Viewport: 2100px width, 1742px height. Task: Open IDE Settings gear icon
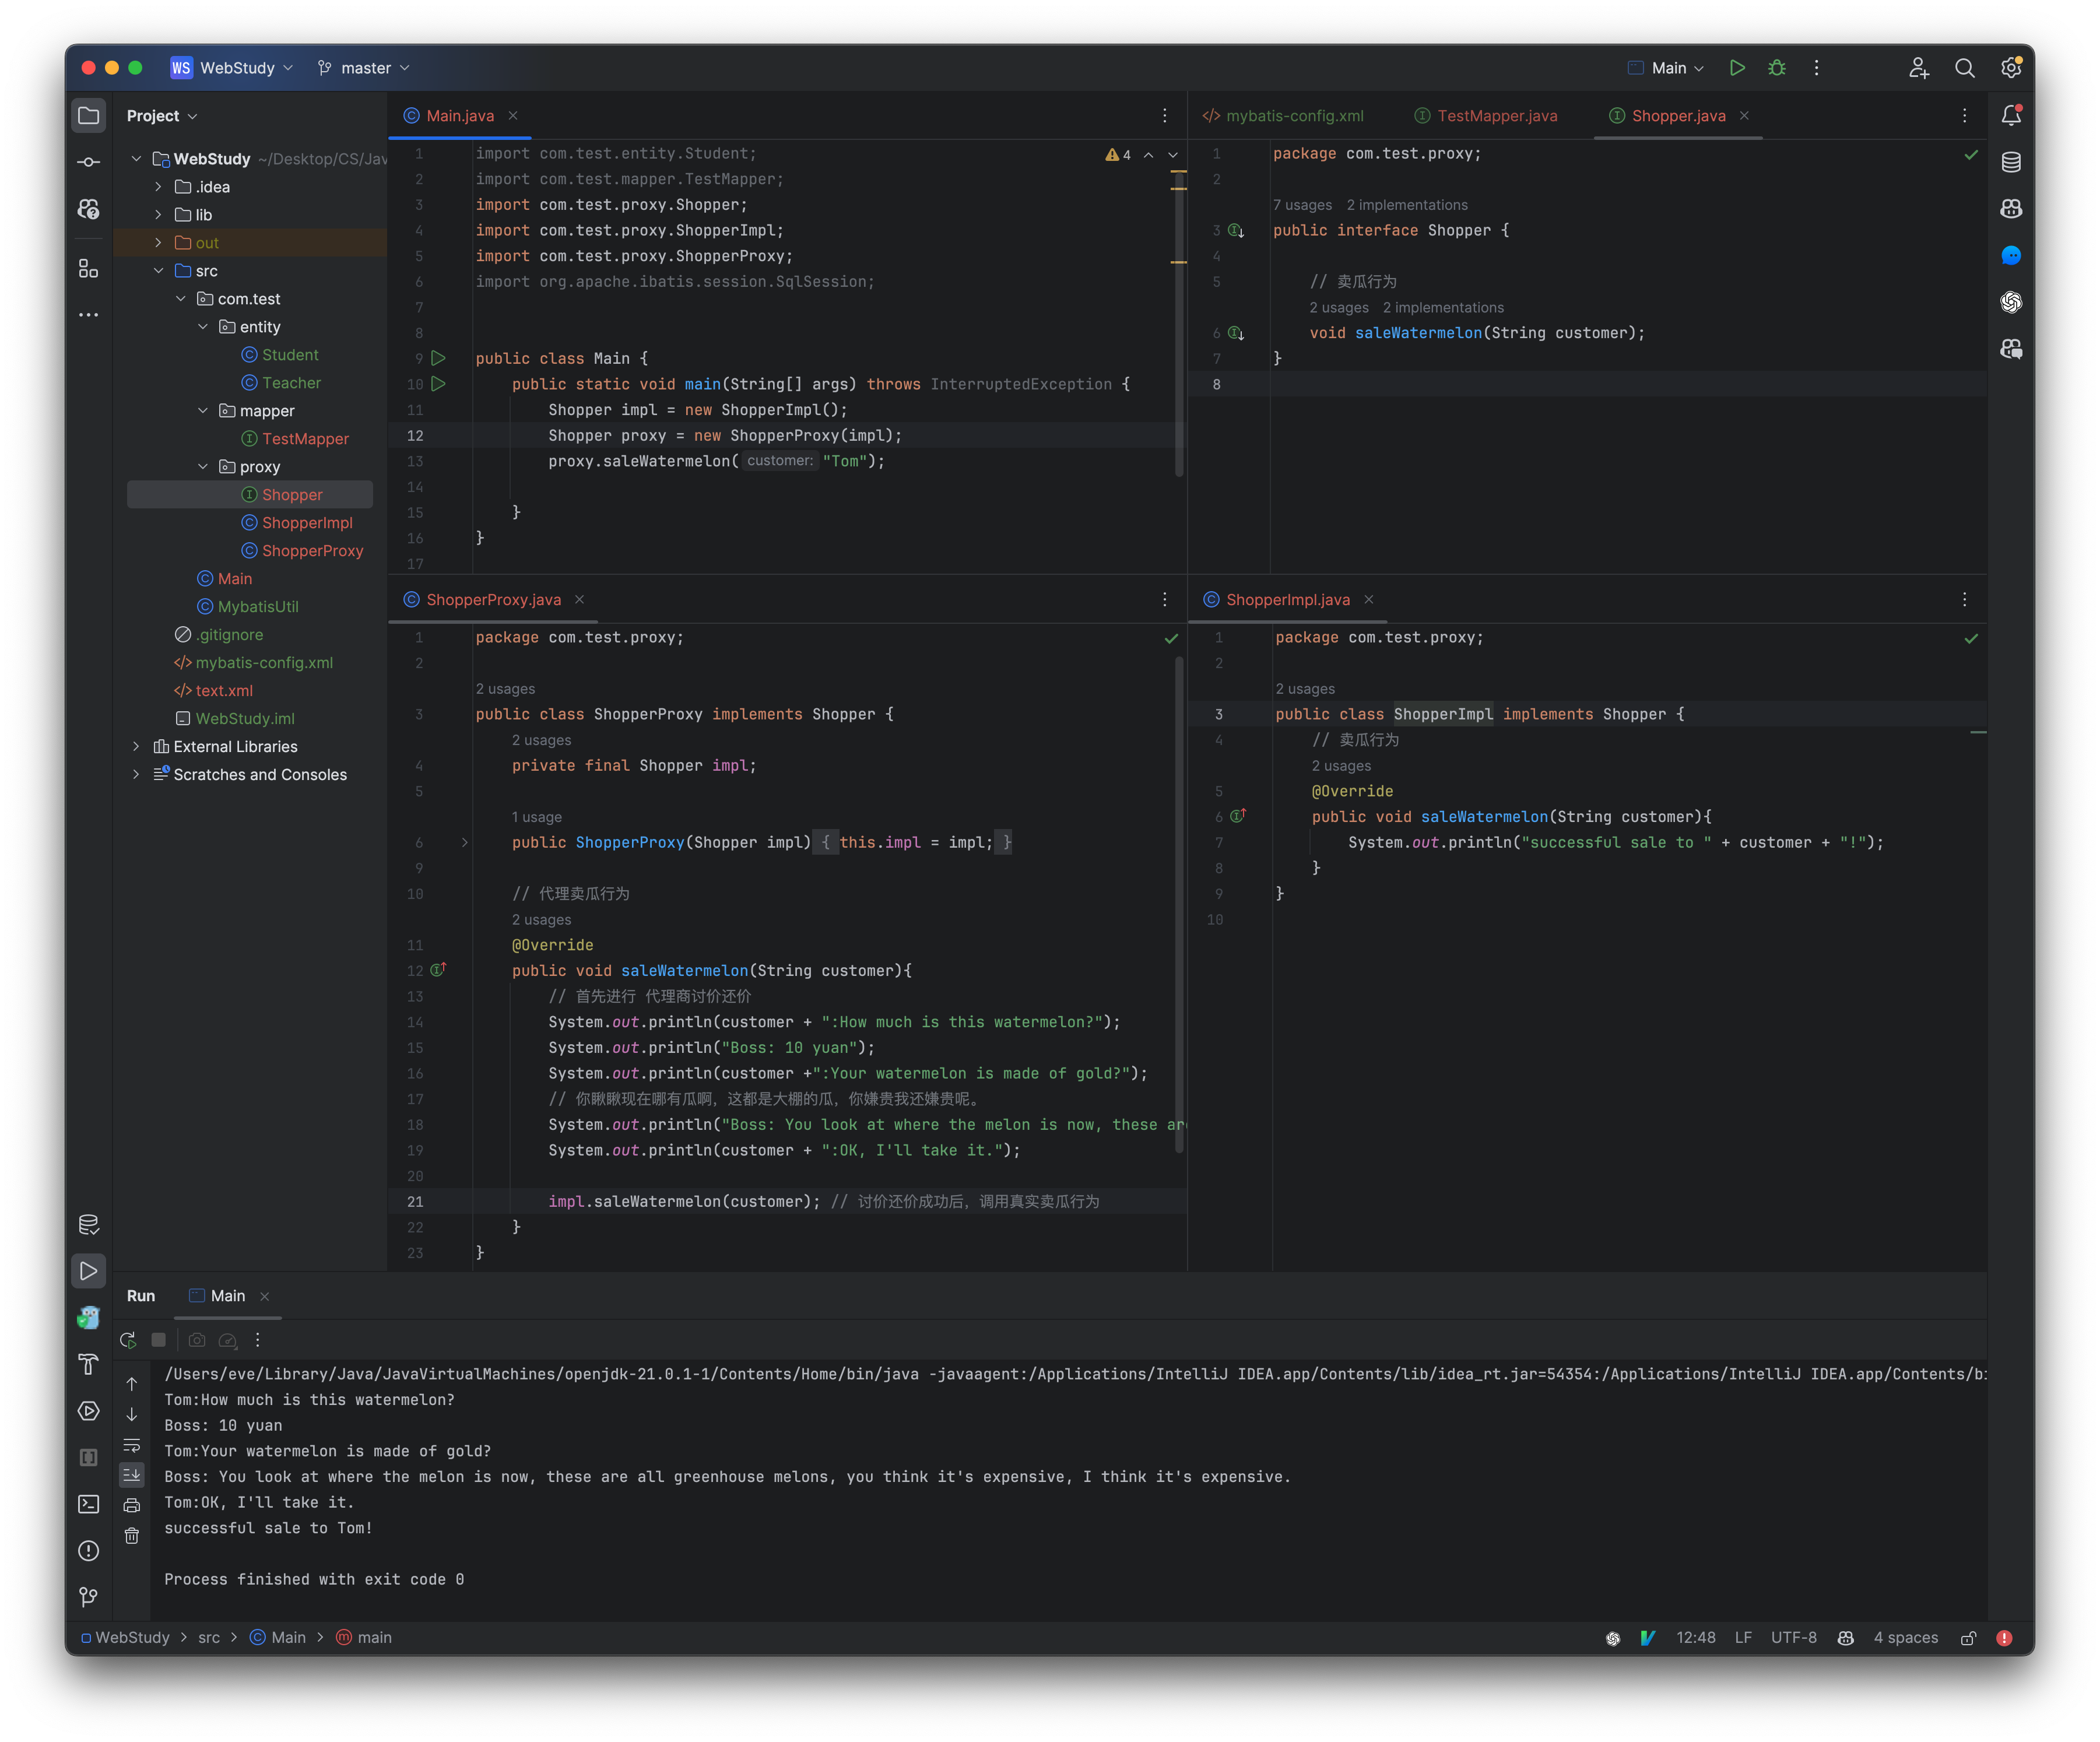(2011, 68)
